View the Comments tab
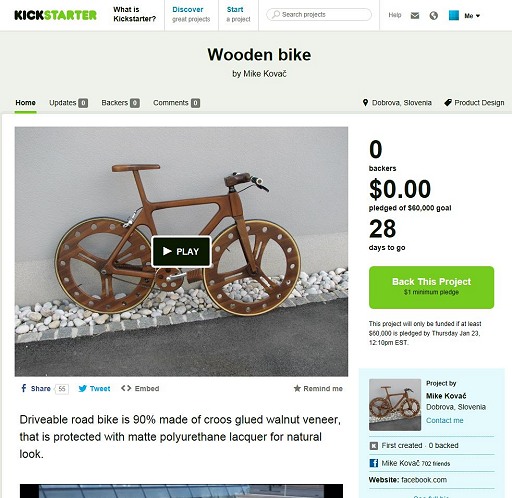The width and height of the screenshot is (512, 498). pyautogui.click(x=176, y=103)
